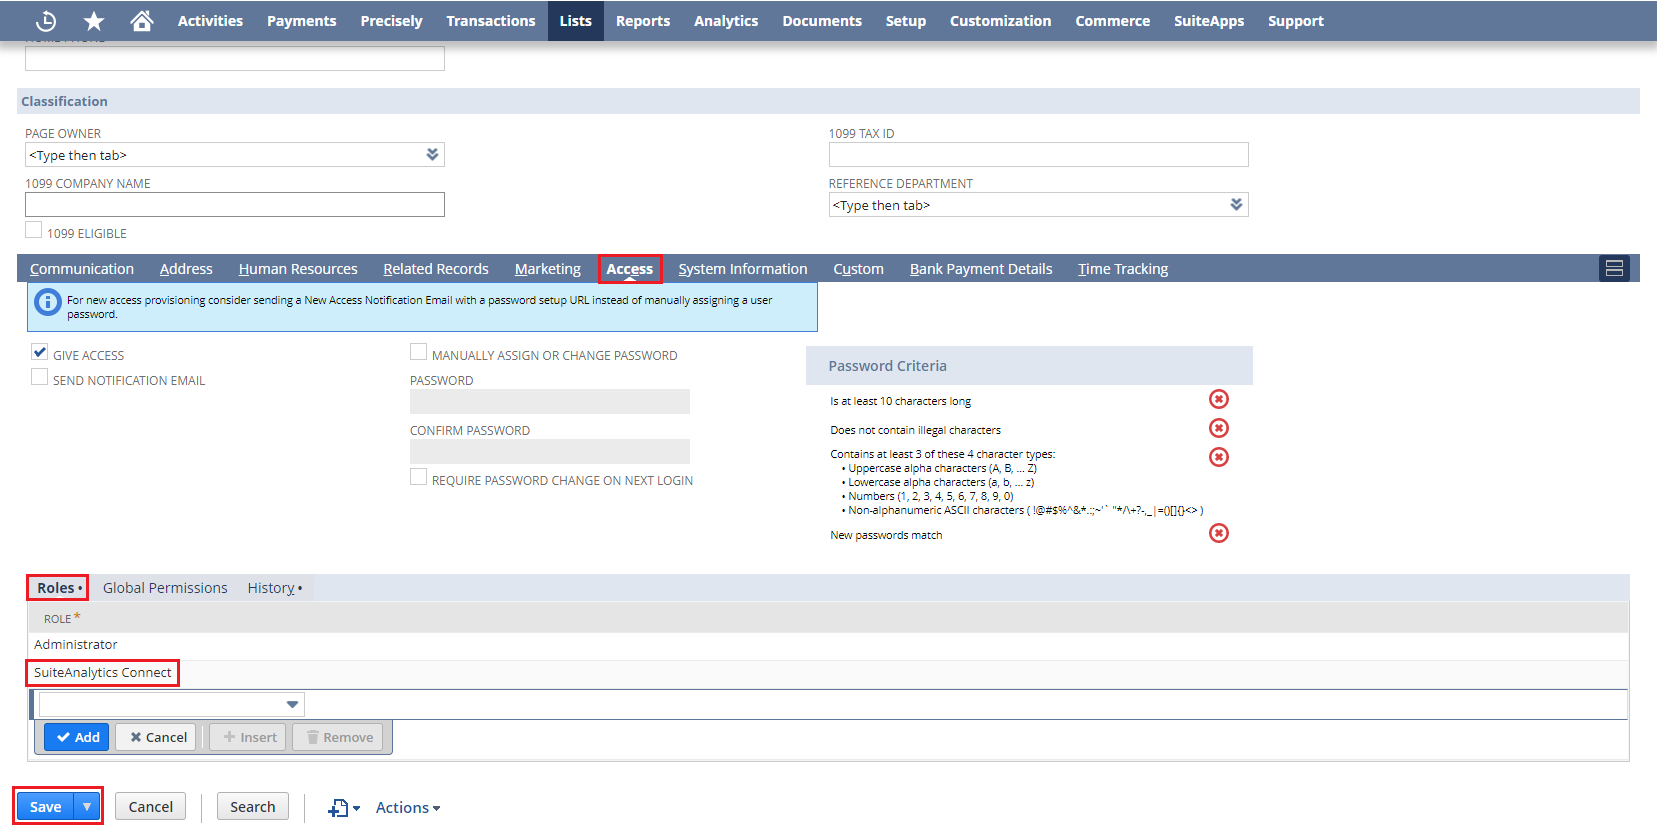Viewport: 1657px width, 837px height.
Task: Open the new record page icon menu
Action: coord(343,808)
